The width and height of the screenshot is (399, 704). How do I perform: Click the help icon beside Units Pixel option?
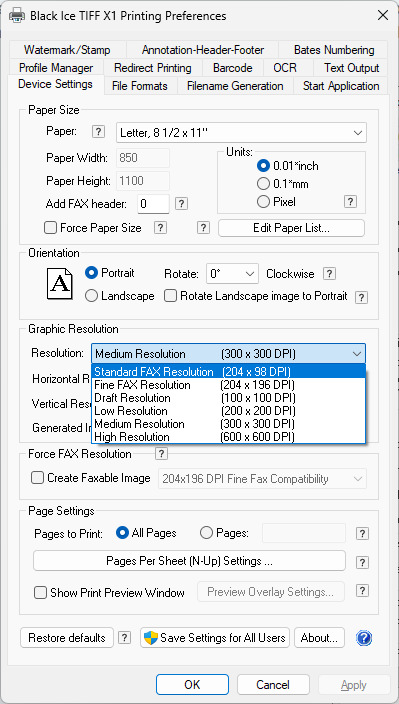[x=351, y=202]
